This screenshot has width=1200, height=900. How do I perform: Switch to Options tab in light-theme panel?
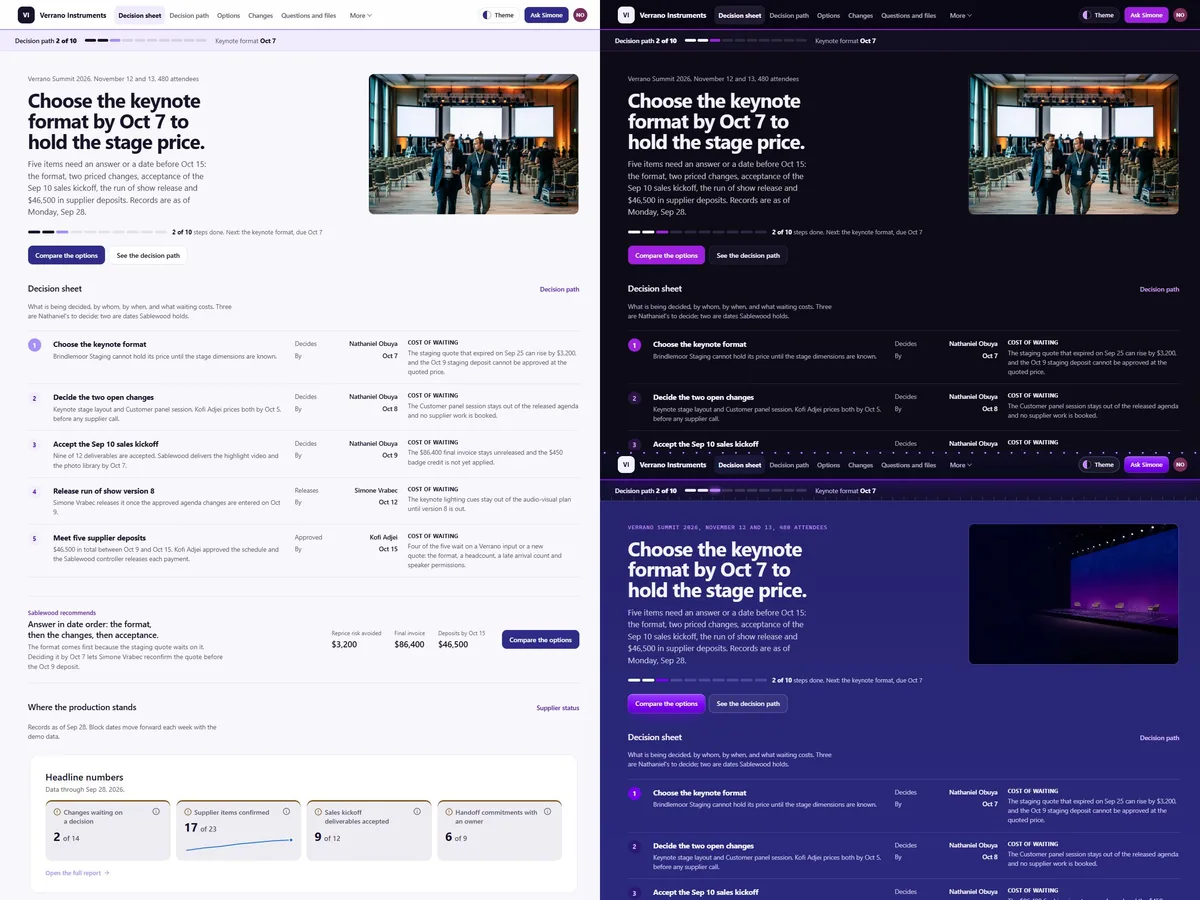(x=228, y=15)
